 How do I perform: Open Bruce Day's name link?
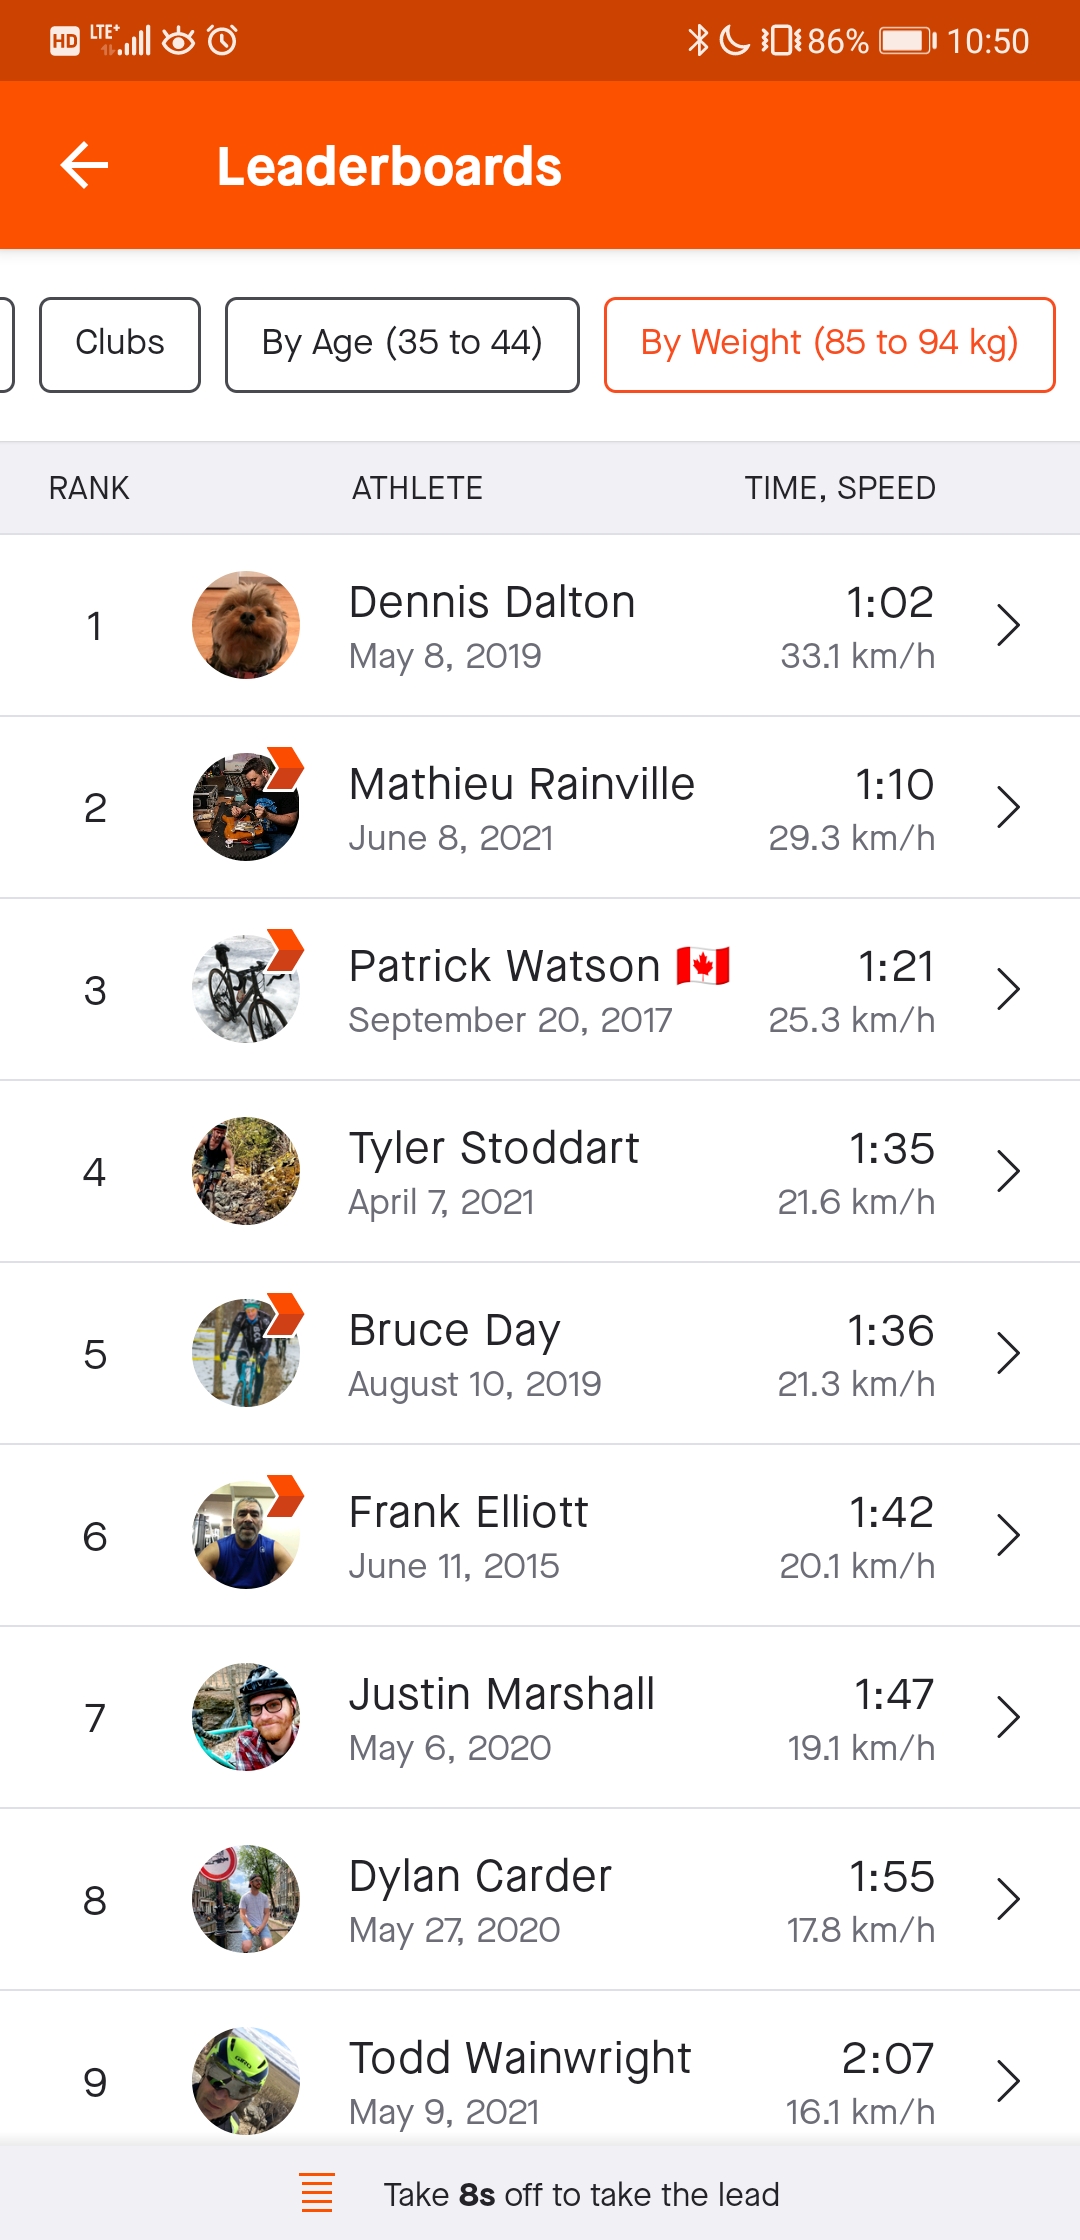[x=455, y=1331]
